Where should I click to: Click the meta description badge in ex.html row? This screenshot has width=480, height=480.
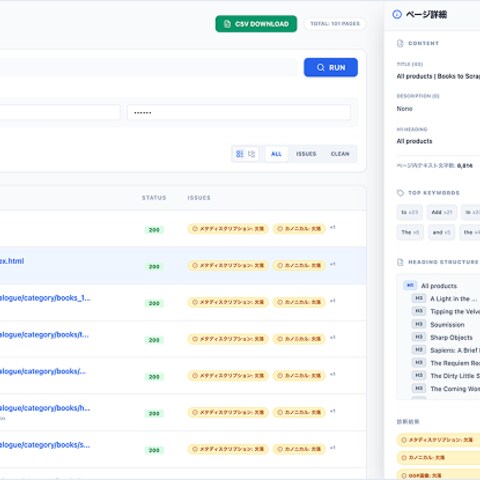pos(228,265)
